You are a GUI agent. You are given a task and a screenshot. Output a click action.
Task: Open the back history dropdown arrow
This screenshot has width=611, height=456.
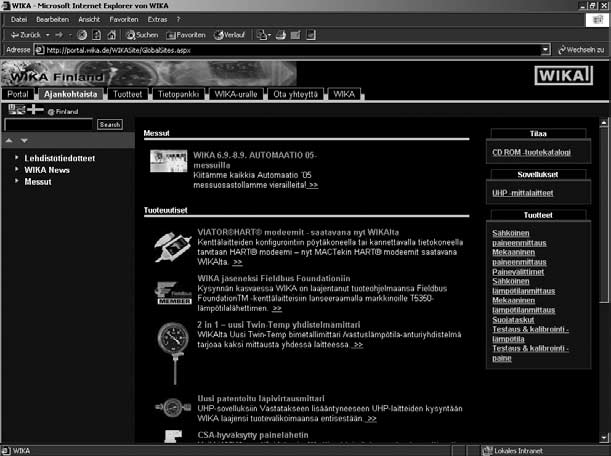point(48,35)
